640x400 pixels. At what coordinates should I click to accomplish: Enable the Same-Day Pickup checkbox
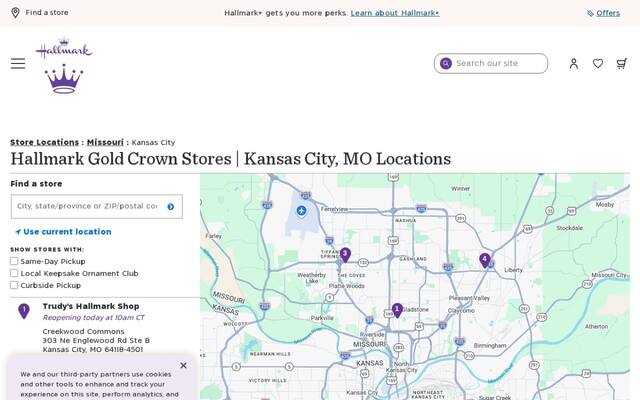pos(14,261)
